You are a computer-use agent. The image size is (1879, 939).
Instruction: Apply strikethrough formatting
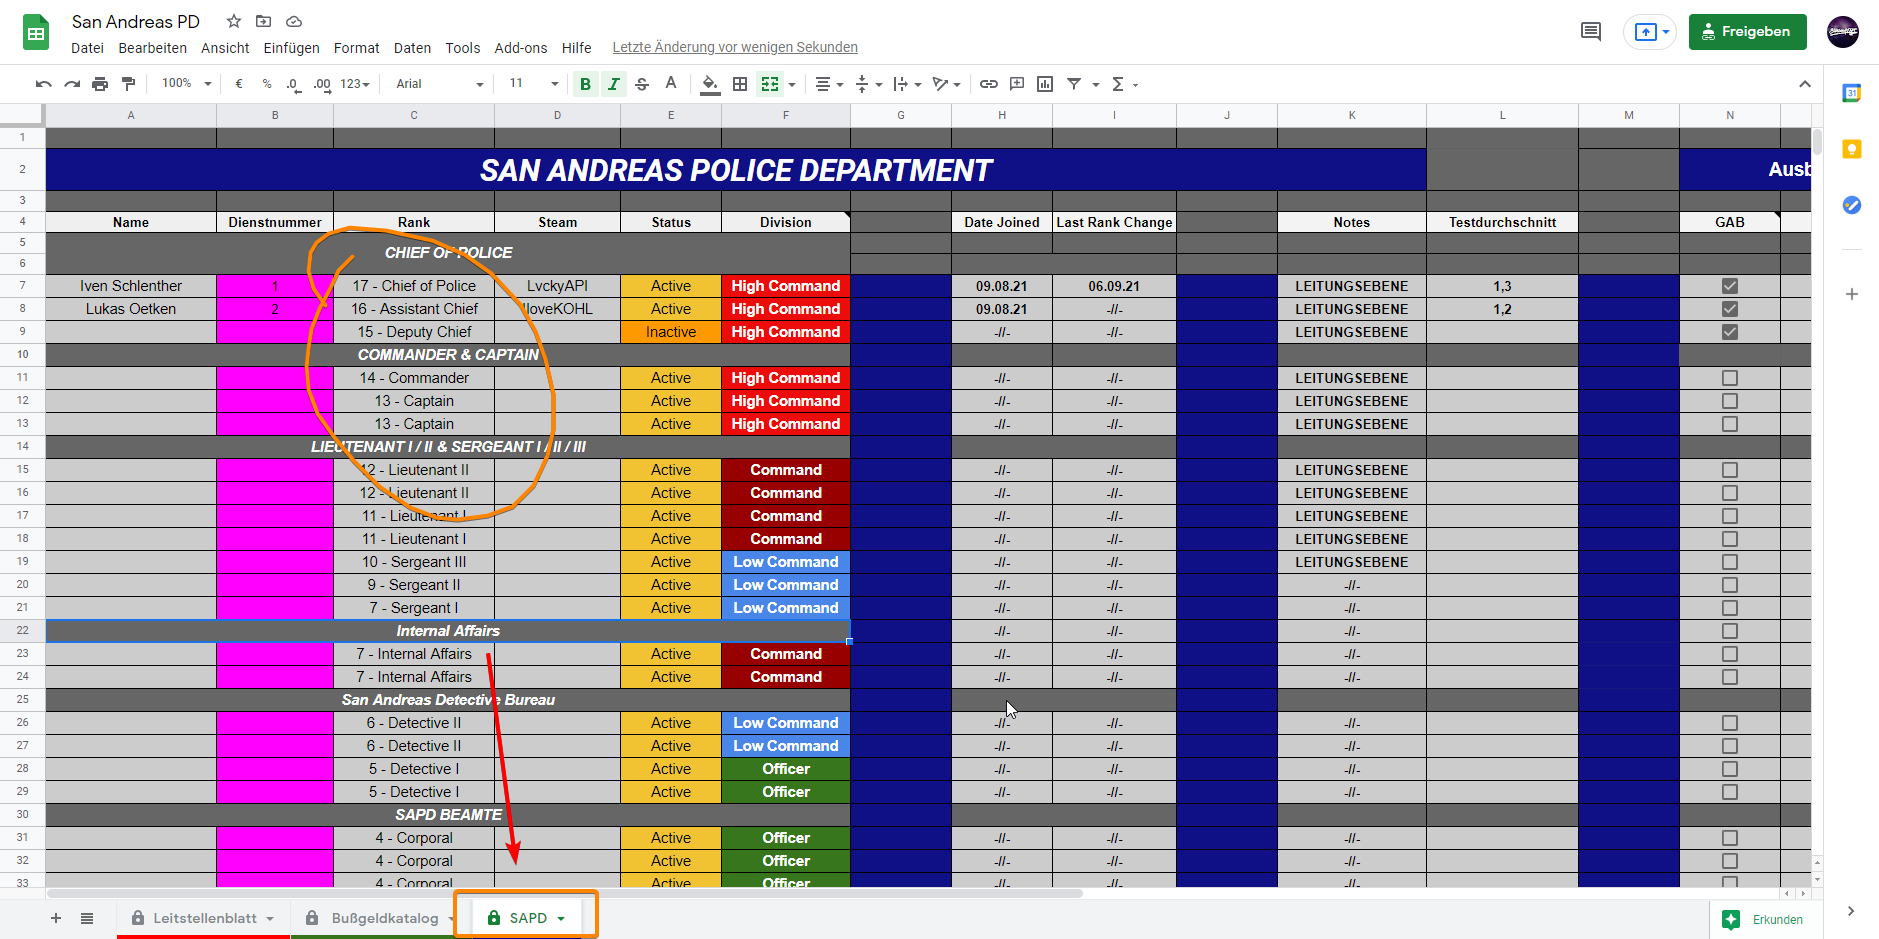pos(642,84)
